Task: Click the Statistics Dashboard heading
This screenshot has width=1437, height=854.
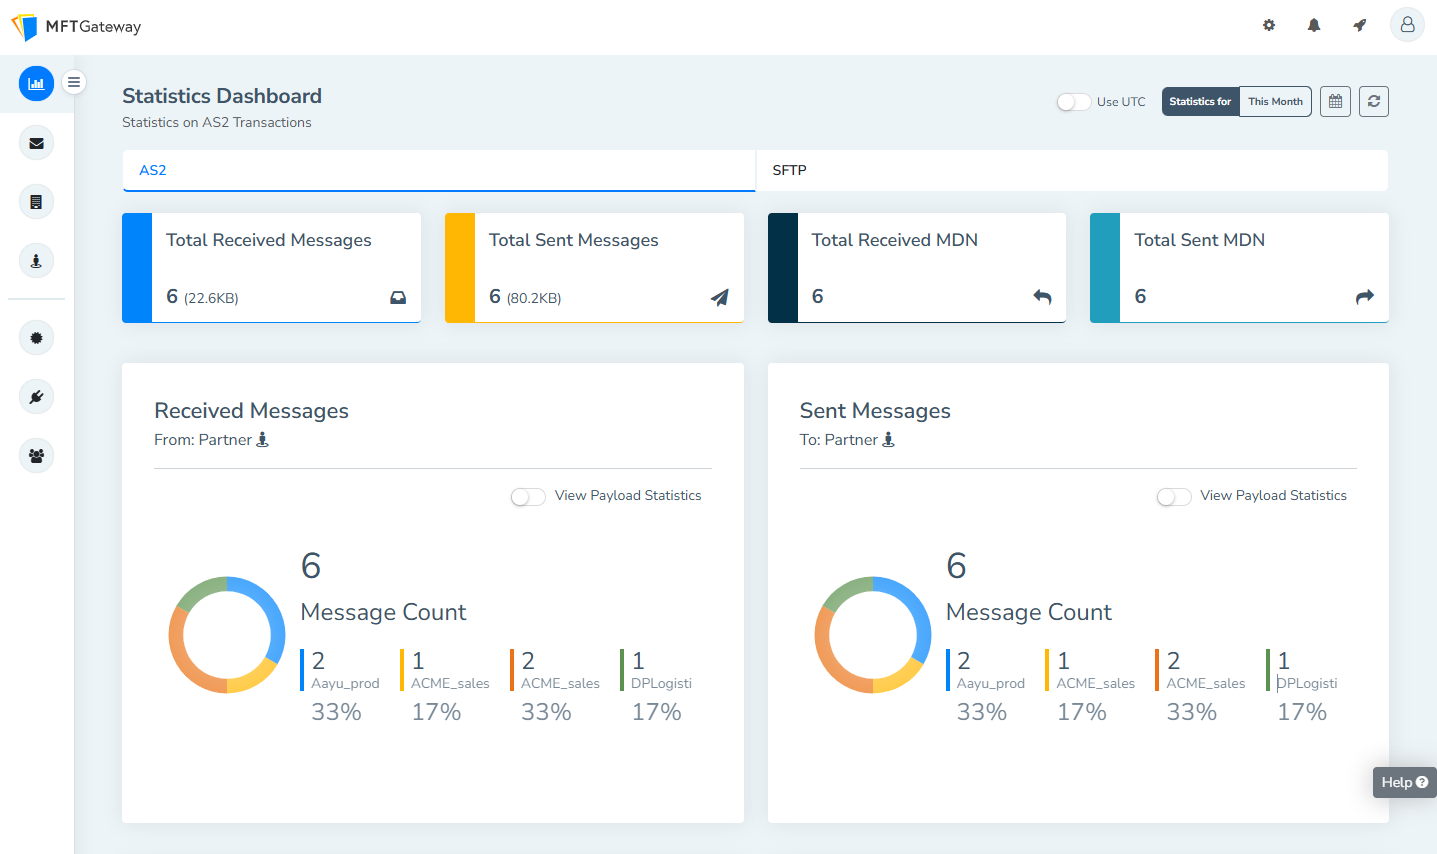Action: (x=222, y=96)
